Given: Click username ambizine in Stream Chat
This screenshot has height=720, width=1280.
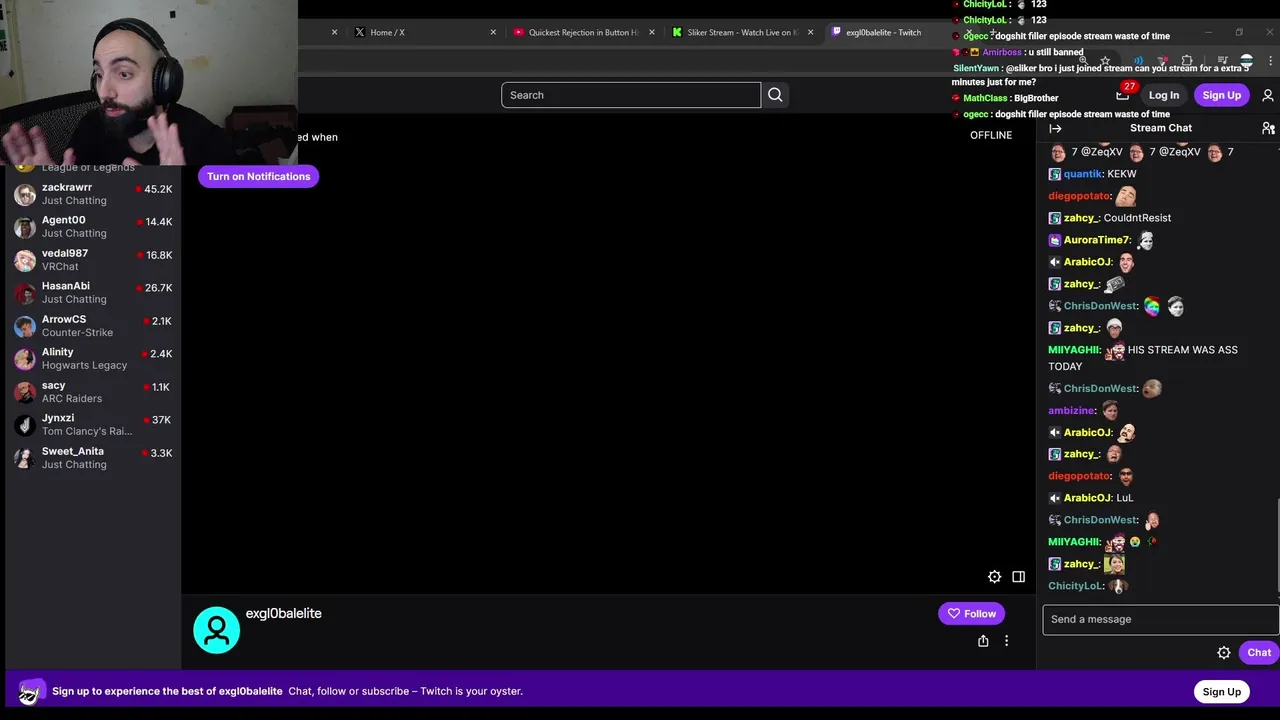Looking at the screenshot, I should 1071,410.
